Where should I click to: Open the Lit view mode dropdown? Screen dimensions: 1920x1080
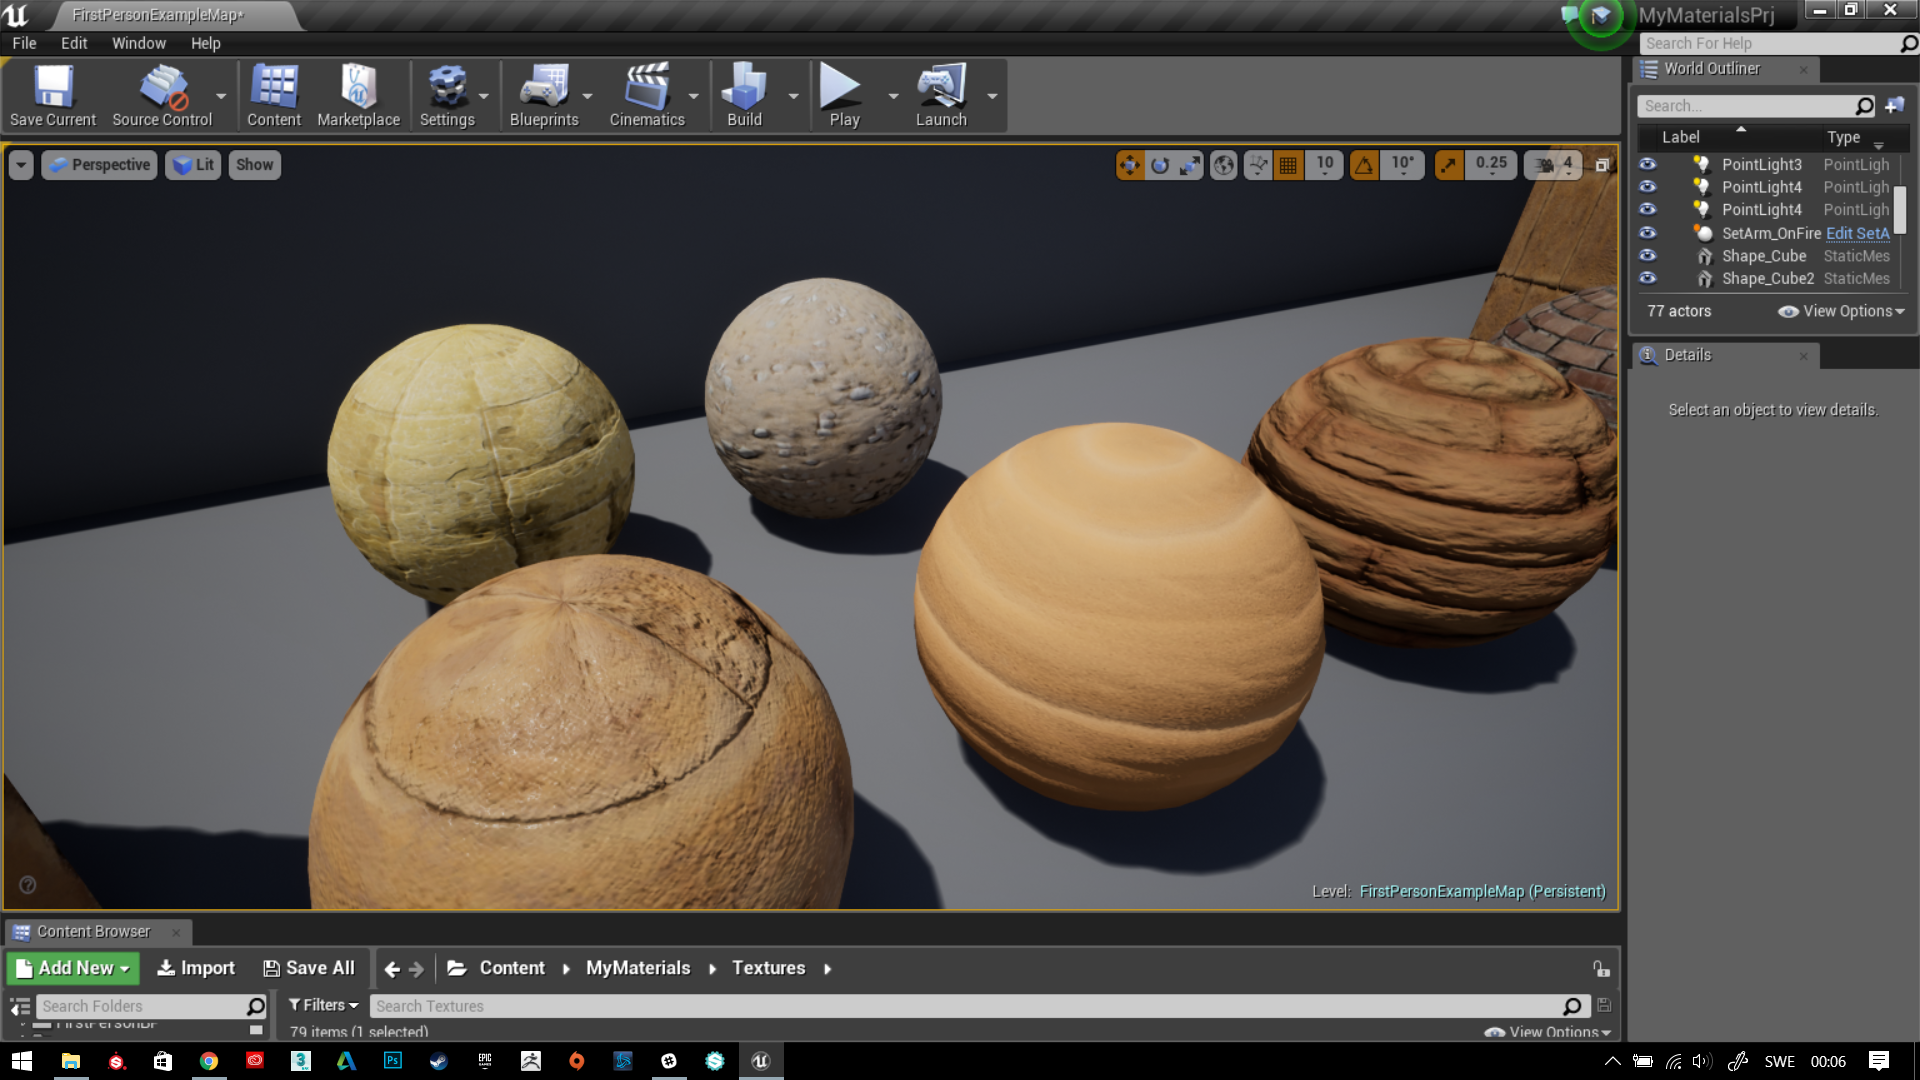click(x=192, y=165)
